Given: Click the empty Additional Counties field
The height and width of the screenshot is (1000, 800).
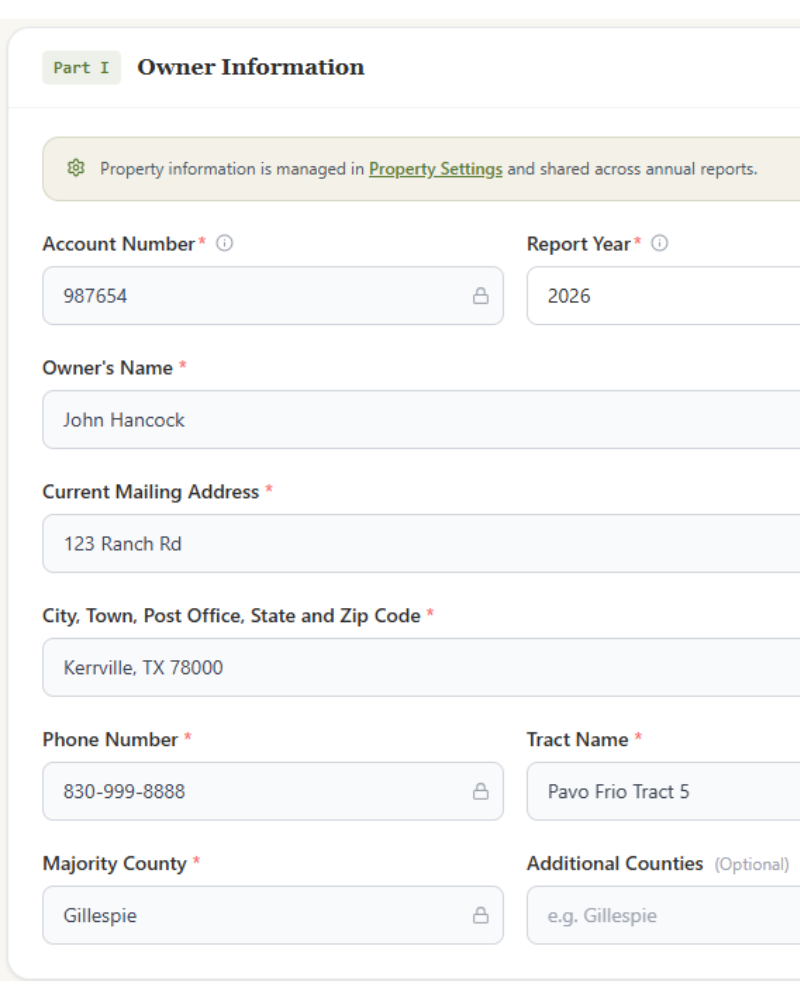Looking at the screenshot, I should click(663, 915).
